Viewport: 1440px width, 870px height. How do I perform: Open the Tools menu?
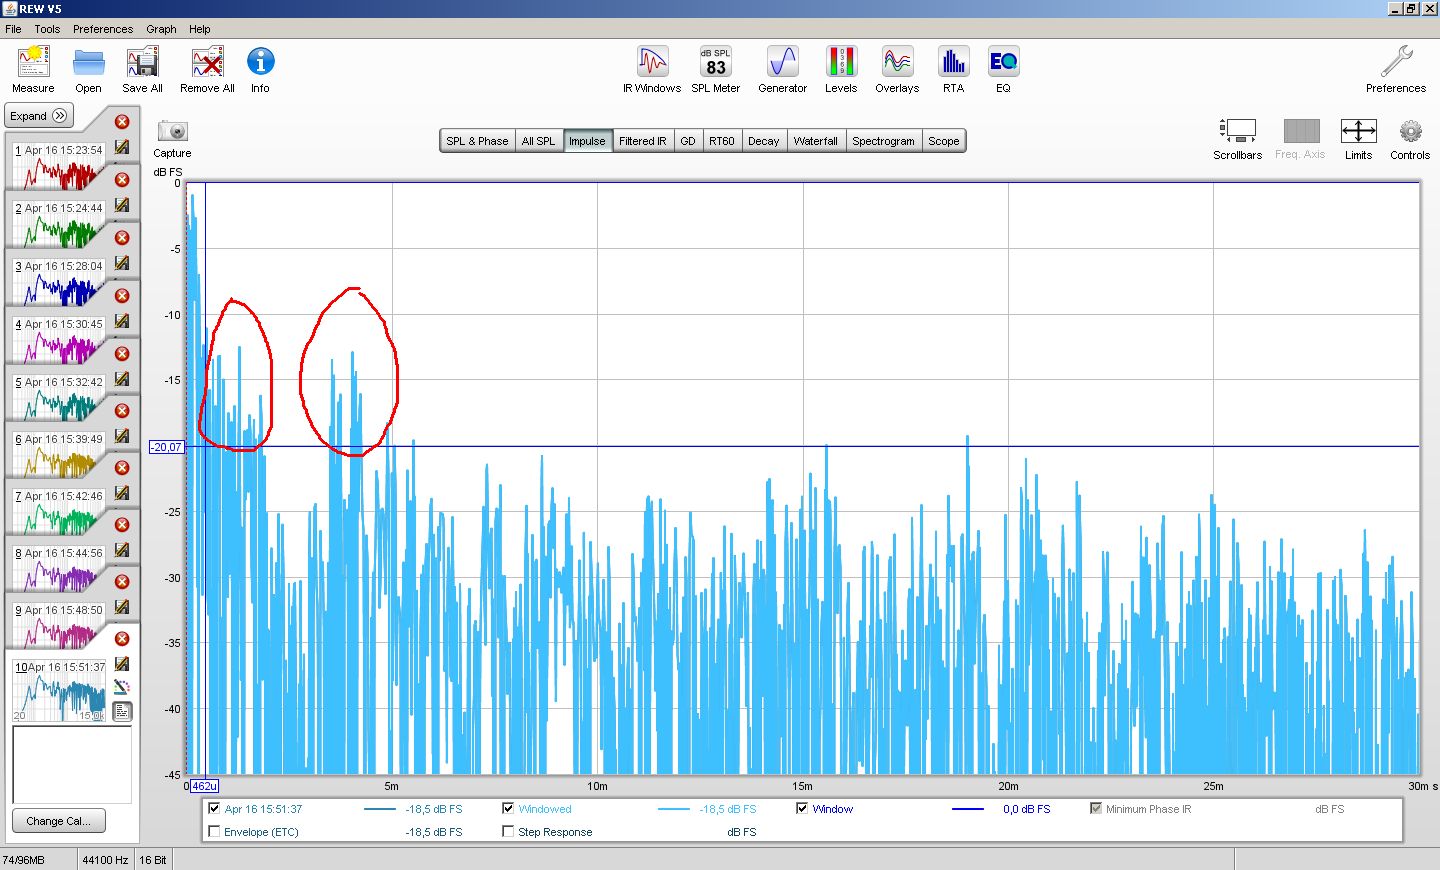click(x=47, y=29)
